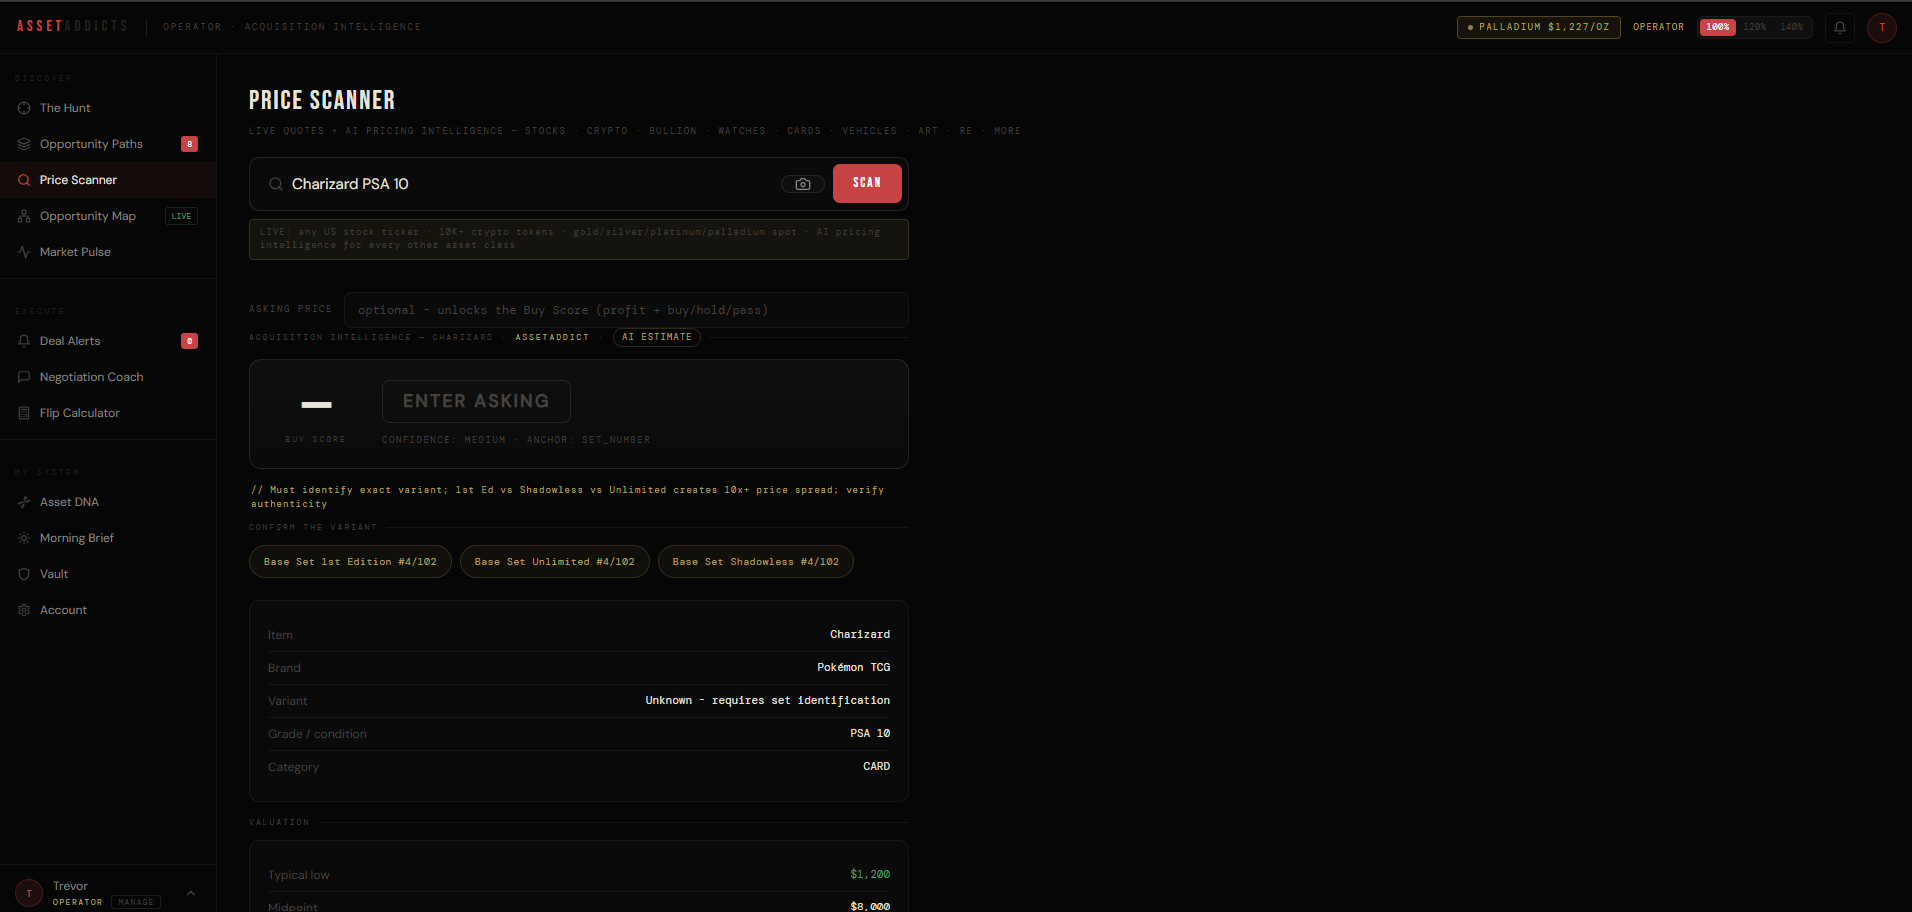Open Negotiation Coach via chat bubble icon

[24, 377]
